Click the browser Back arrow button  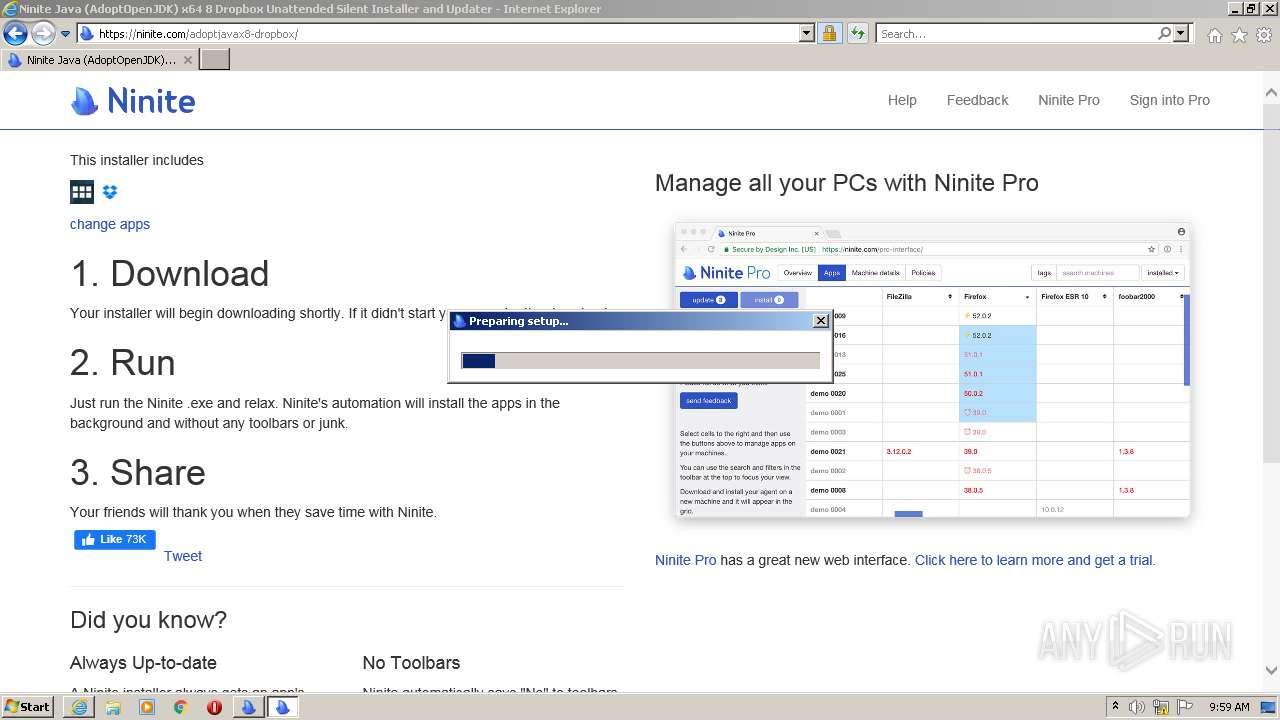(x=15, y=33)
